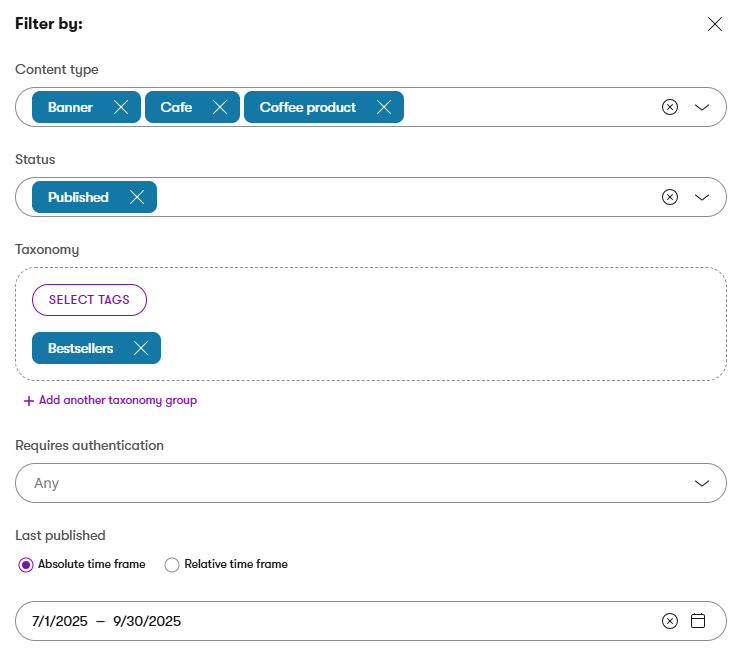Select Absolute time frame option
The width and height of the screenshot is (742, 655).
click(26, 565)
